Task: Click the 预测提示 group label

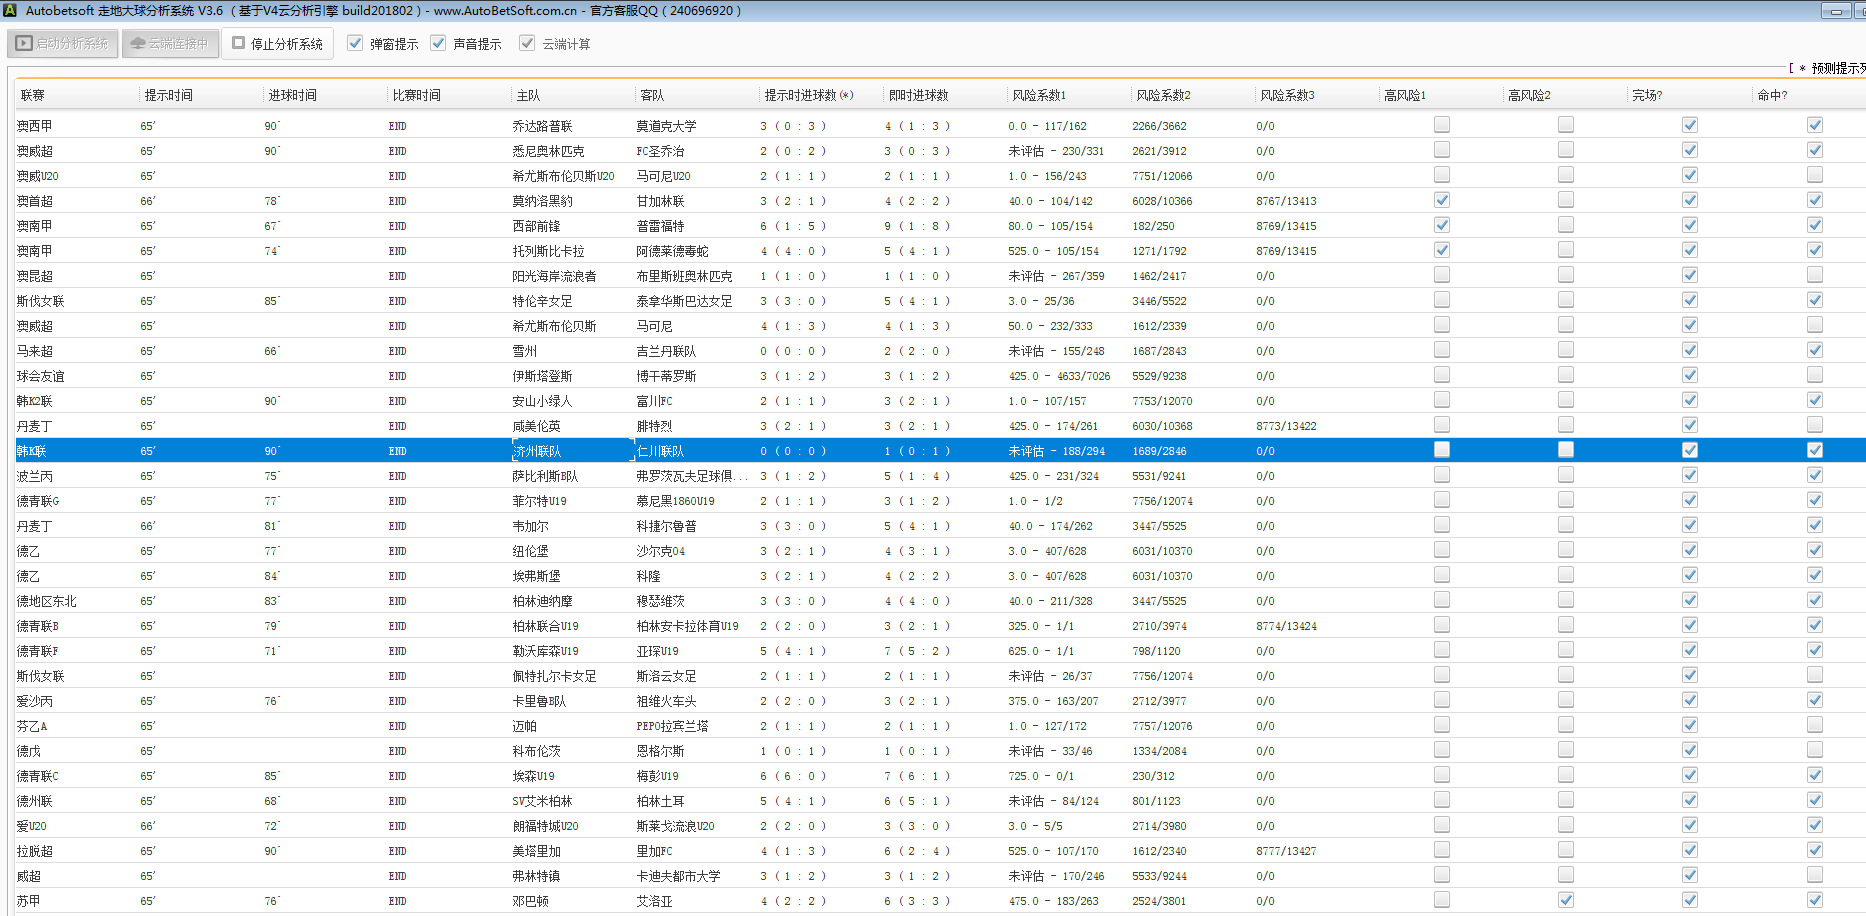Action: (x=1836, y=68)
